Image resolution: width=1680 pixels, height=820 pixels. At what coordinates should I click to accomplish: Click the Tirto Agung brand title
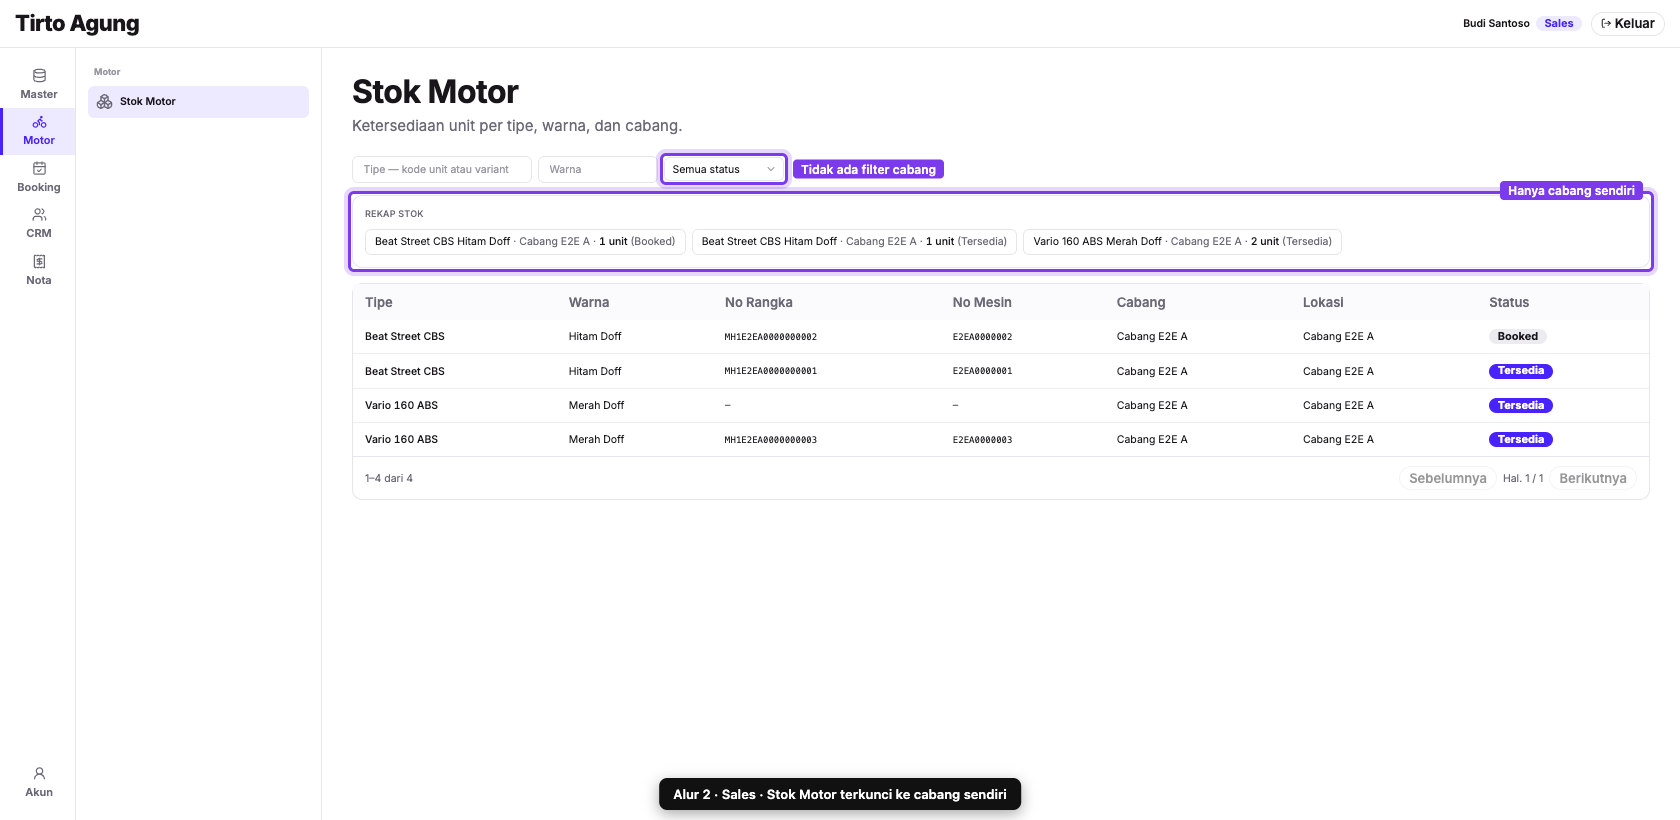tap(77, 24)
